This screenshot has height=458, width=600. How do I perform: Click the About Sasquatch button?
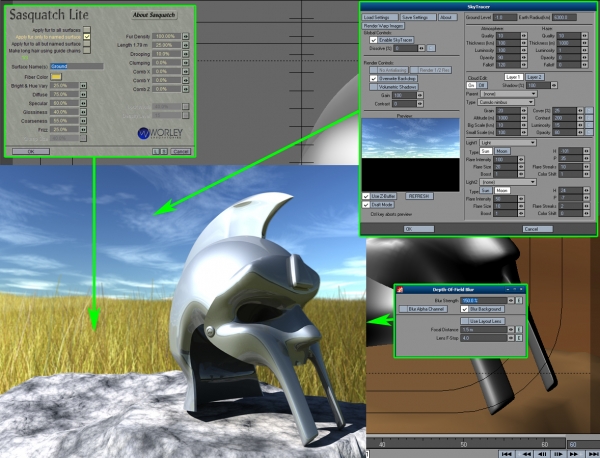pyautogui.click(x=154, y=15)
